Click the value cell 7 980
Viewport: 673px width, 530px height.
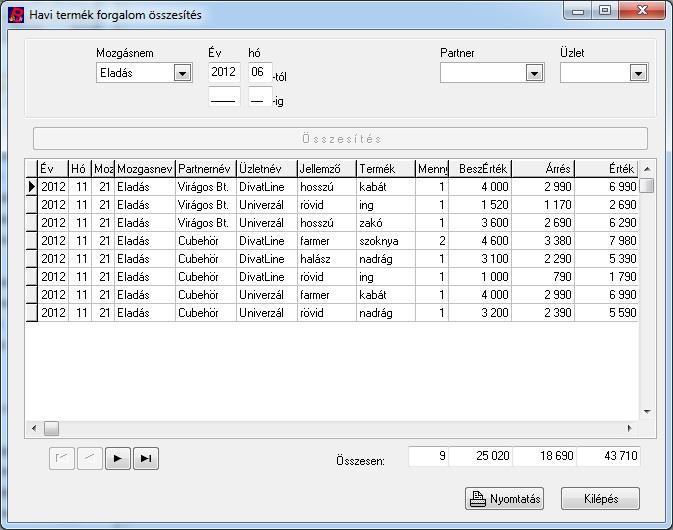click(606, 241)
